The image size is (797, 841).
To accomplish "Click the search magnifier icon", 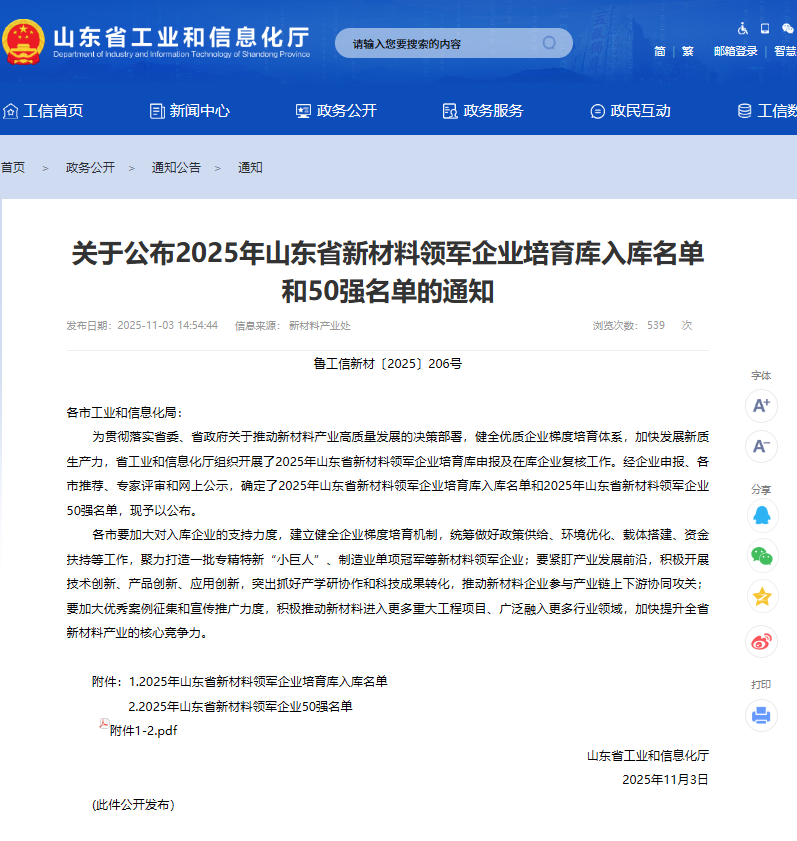I will [x=549, y=43].
